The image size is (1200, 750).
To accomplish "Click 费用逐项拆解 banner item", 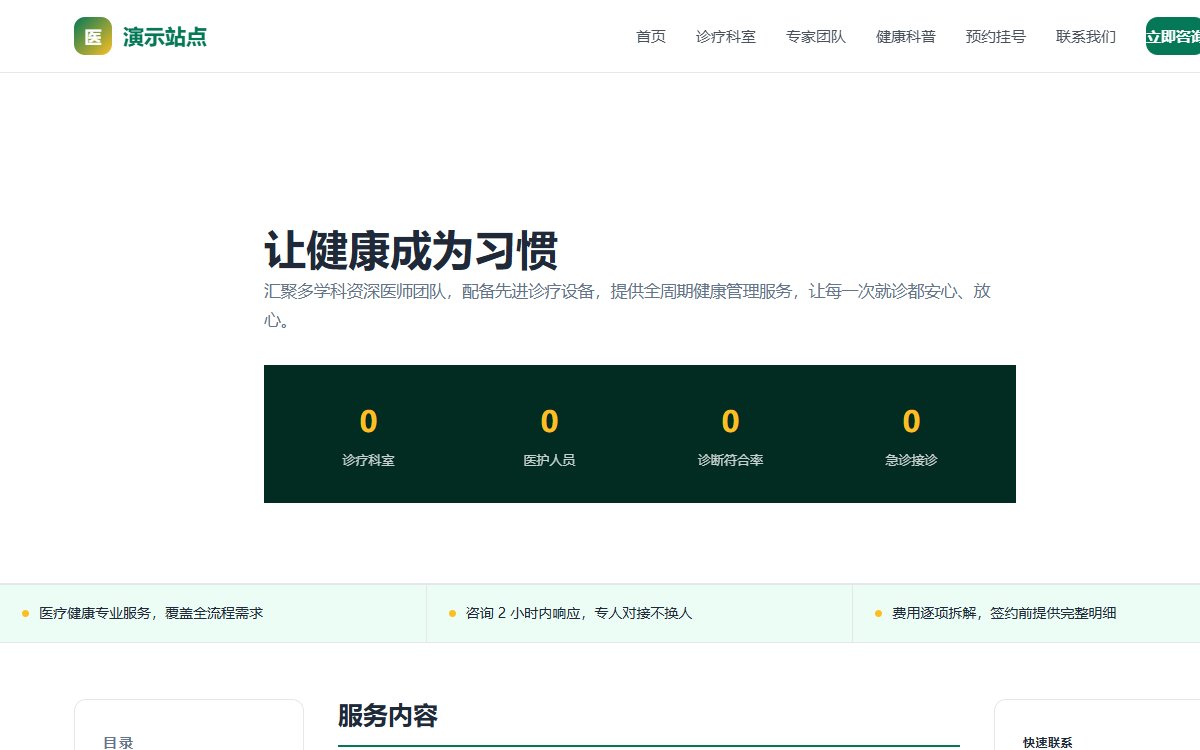I will coord(1026,613).
